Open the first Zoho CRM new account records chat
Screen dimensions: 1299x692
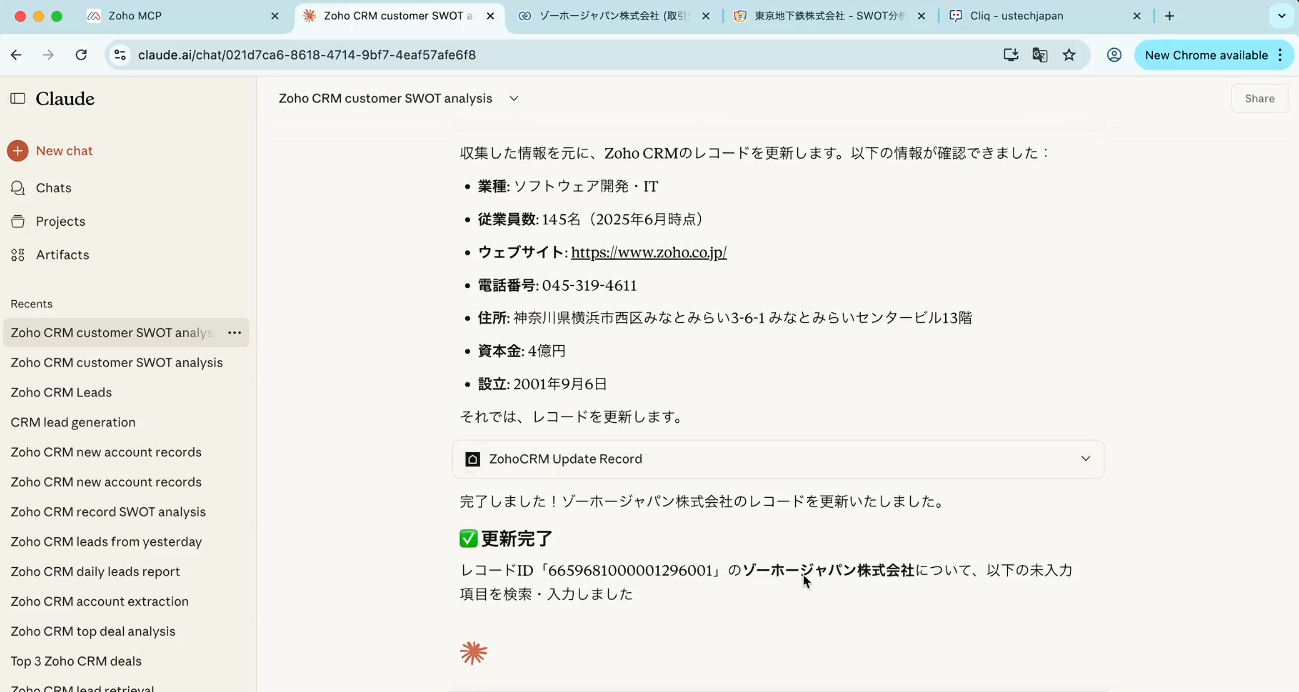click(106, 452)
